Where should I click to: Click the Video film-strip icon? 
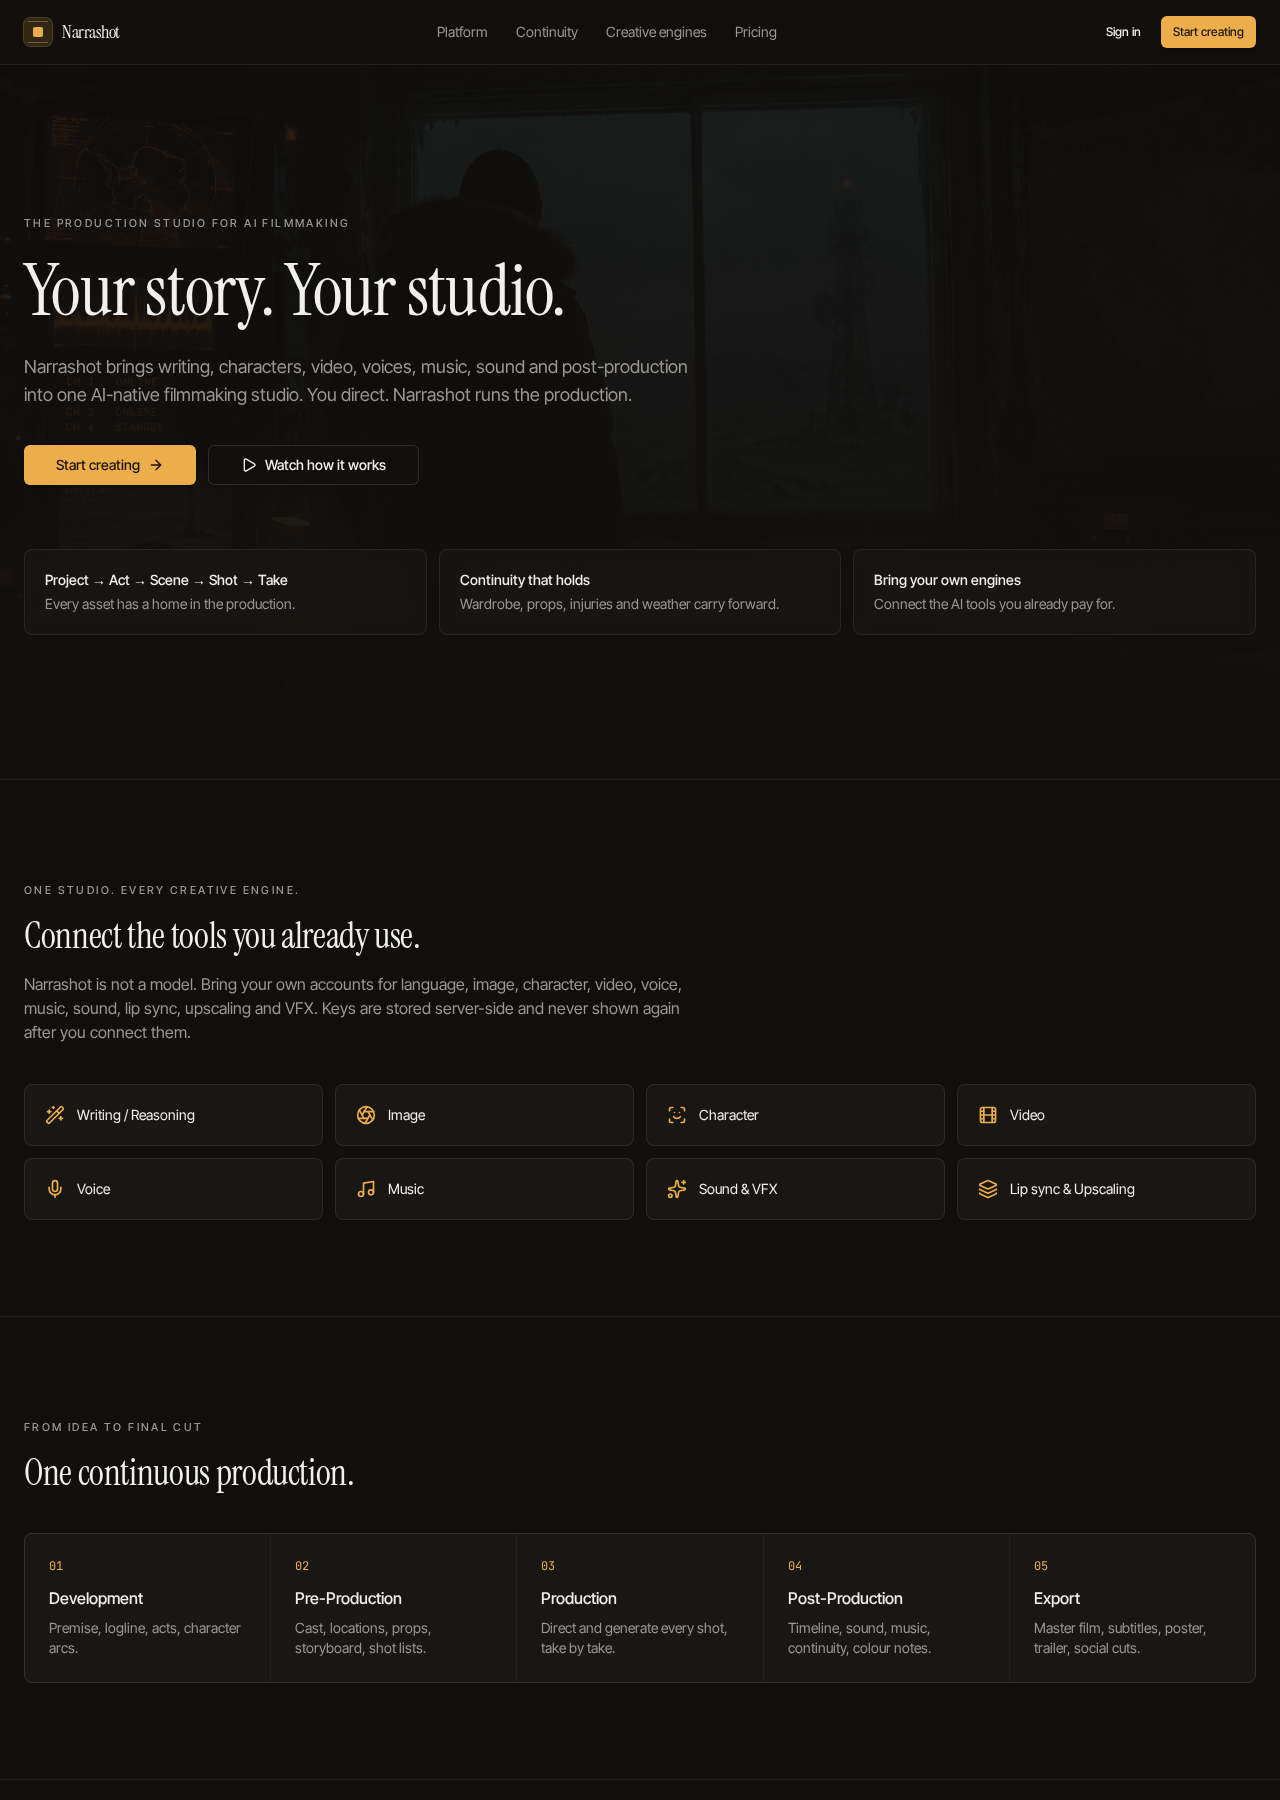(988, 1115)
